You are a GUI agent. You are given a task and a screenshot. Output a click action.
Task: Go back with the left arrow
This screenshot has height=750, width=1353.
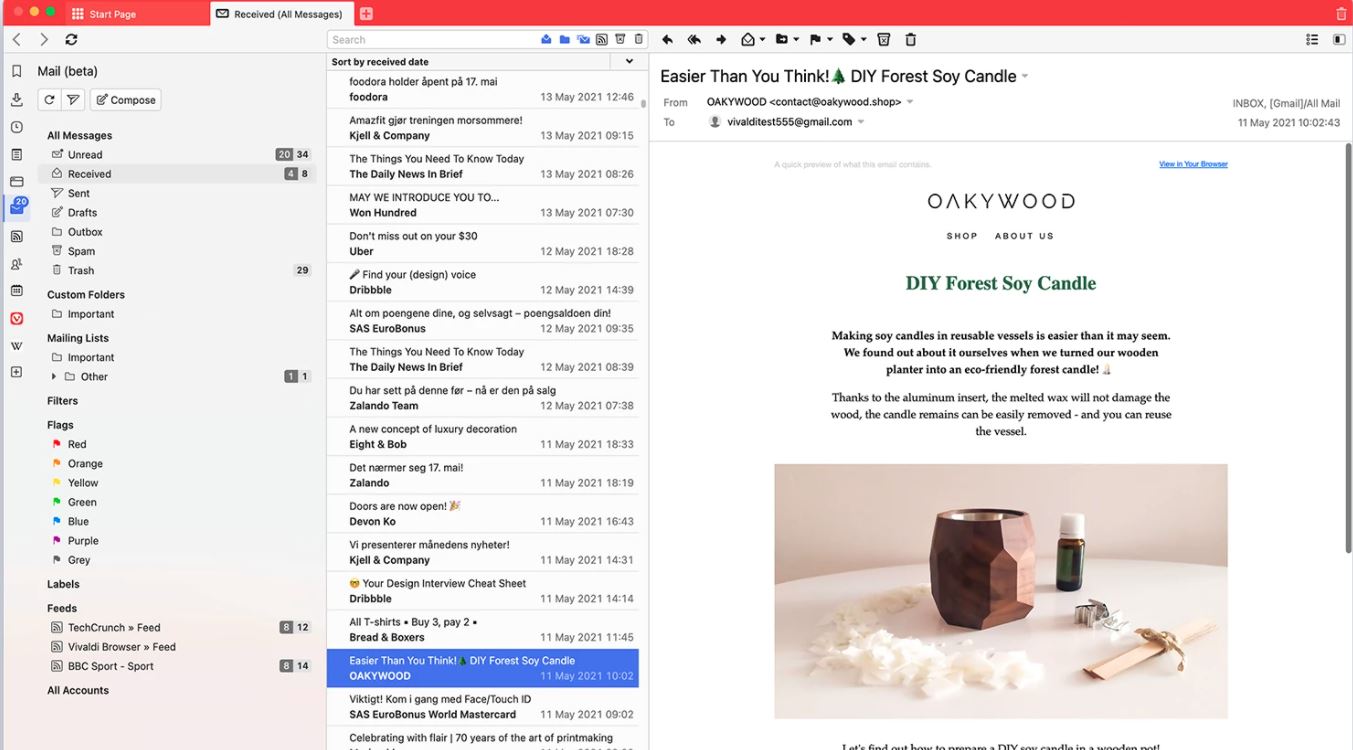[x=17, y=40]
